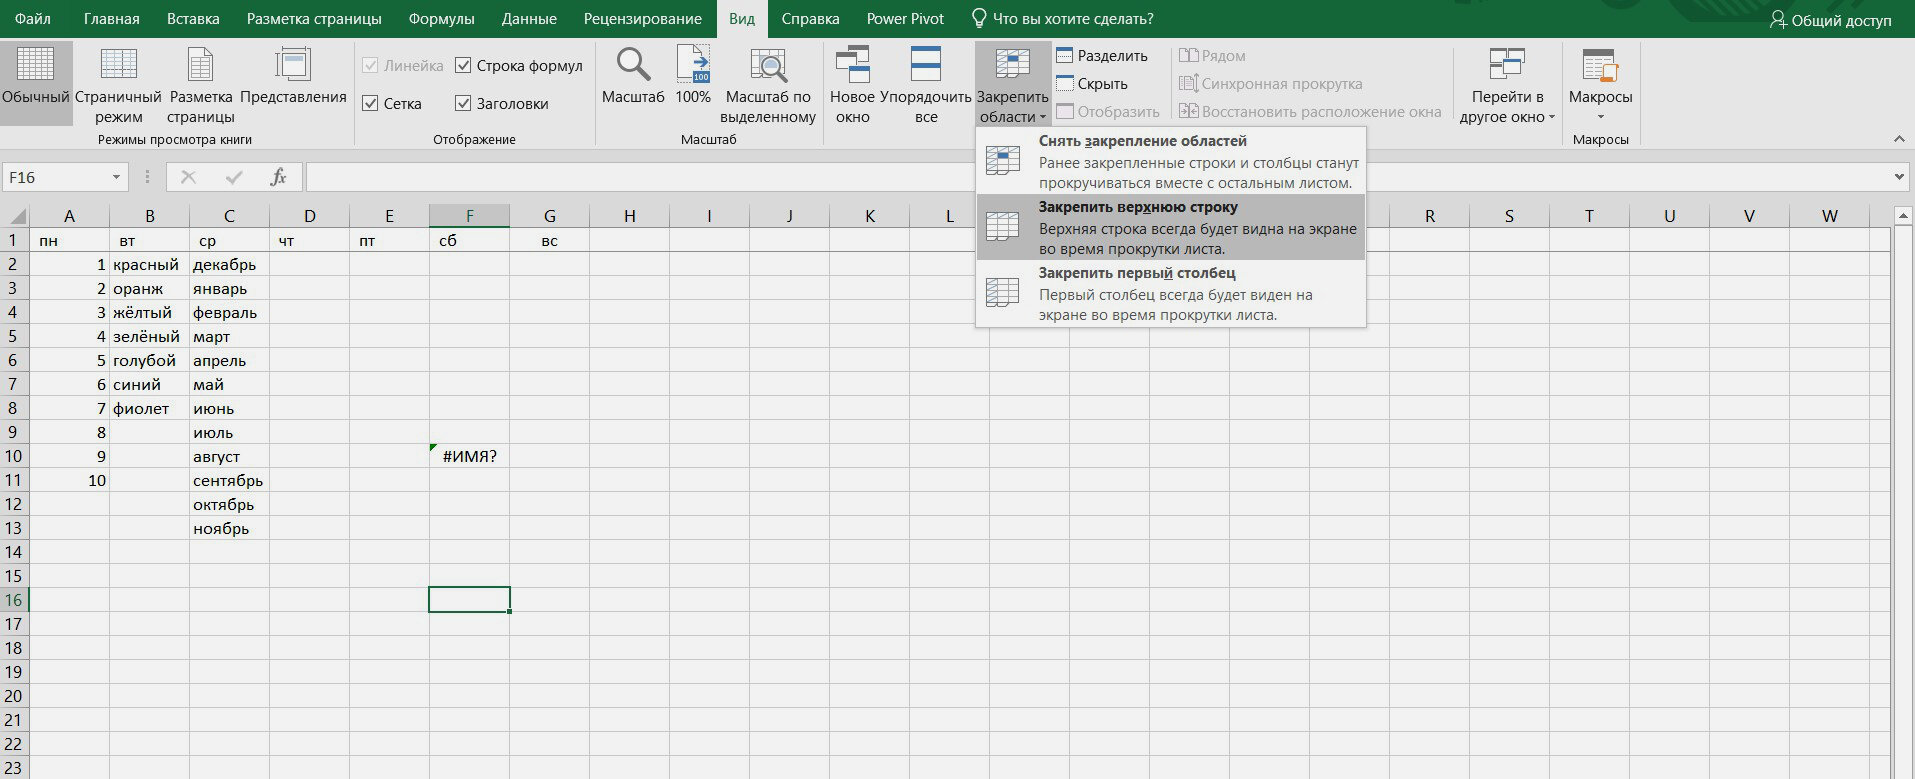Screen dimensions: 1915x779
Task: Uncheck the Сетка gridlines checkbox
Action: coord(370,104)
